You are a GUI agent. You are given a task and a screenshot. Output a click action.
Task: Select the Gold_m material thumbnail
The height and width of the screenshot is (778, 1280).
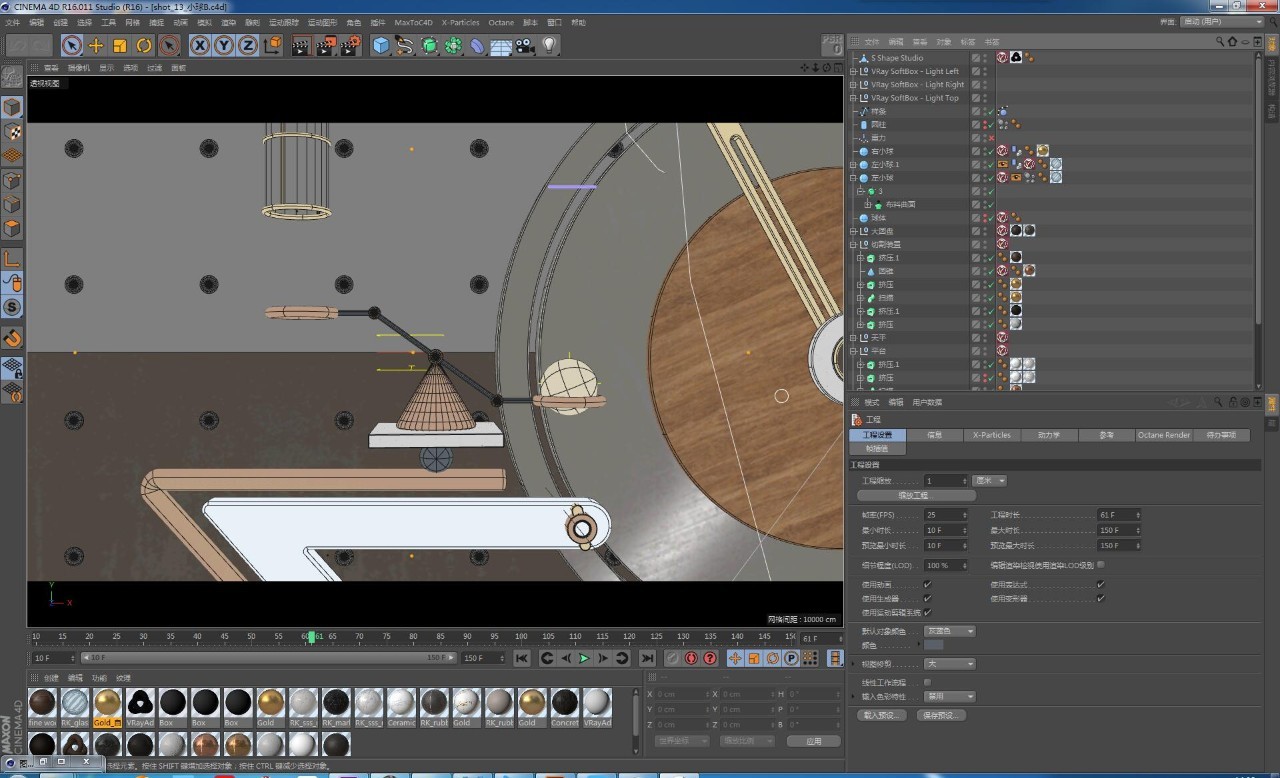[107, 706]
